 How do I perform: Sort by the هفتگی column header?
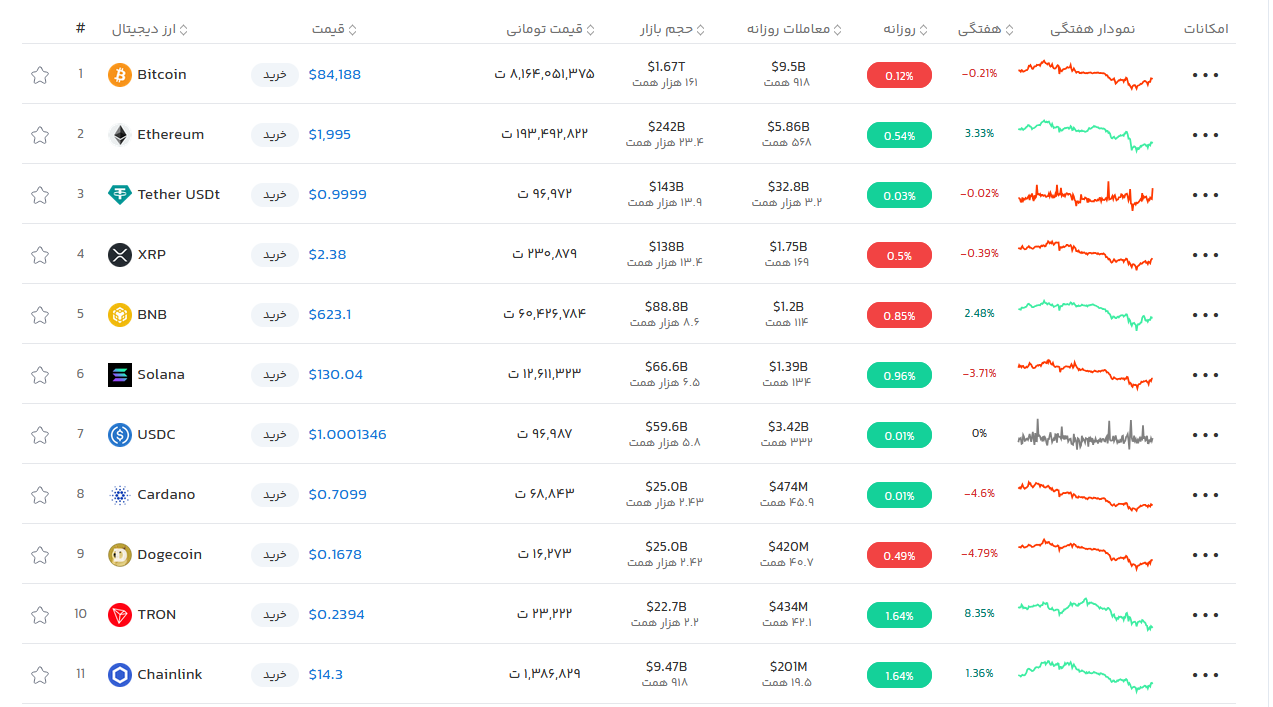coord(986,29)
